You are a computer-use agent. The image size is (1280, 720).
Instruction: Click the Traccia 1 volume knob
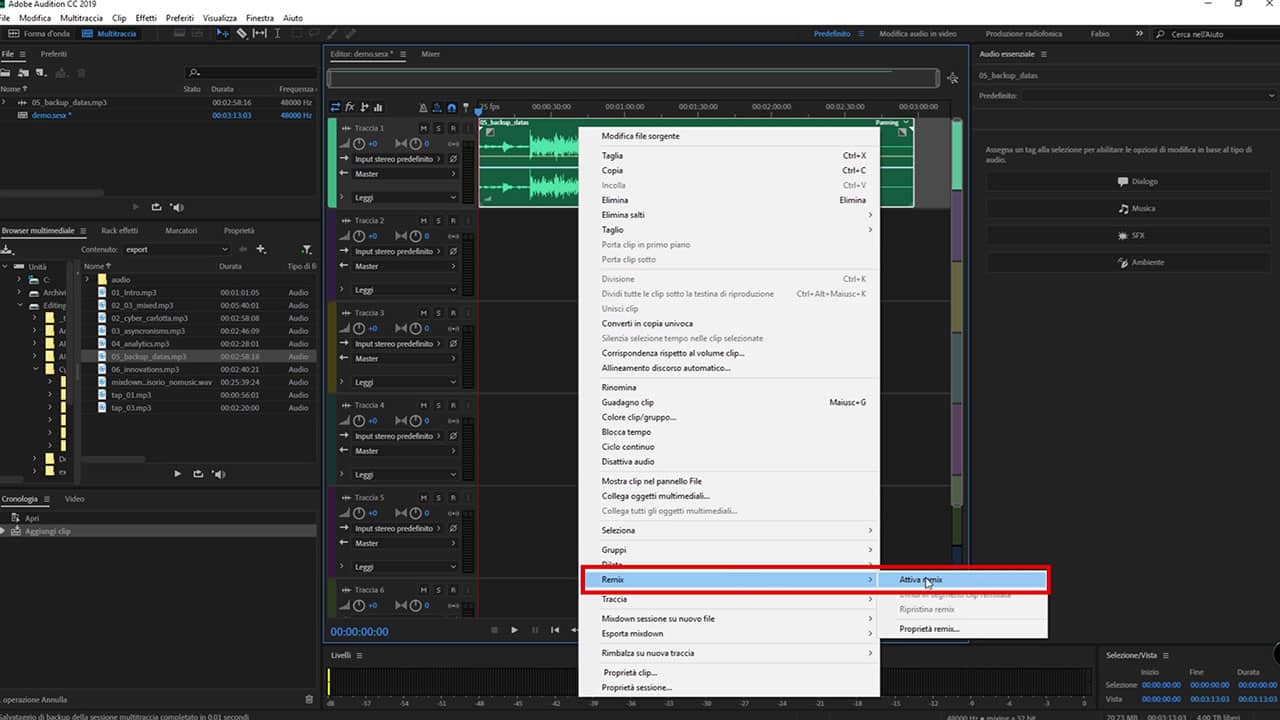359,144
